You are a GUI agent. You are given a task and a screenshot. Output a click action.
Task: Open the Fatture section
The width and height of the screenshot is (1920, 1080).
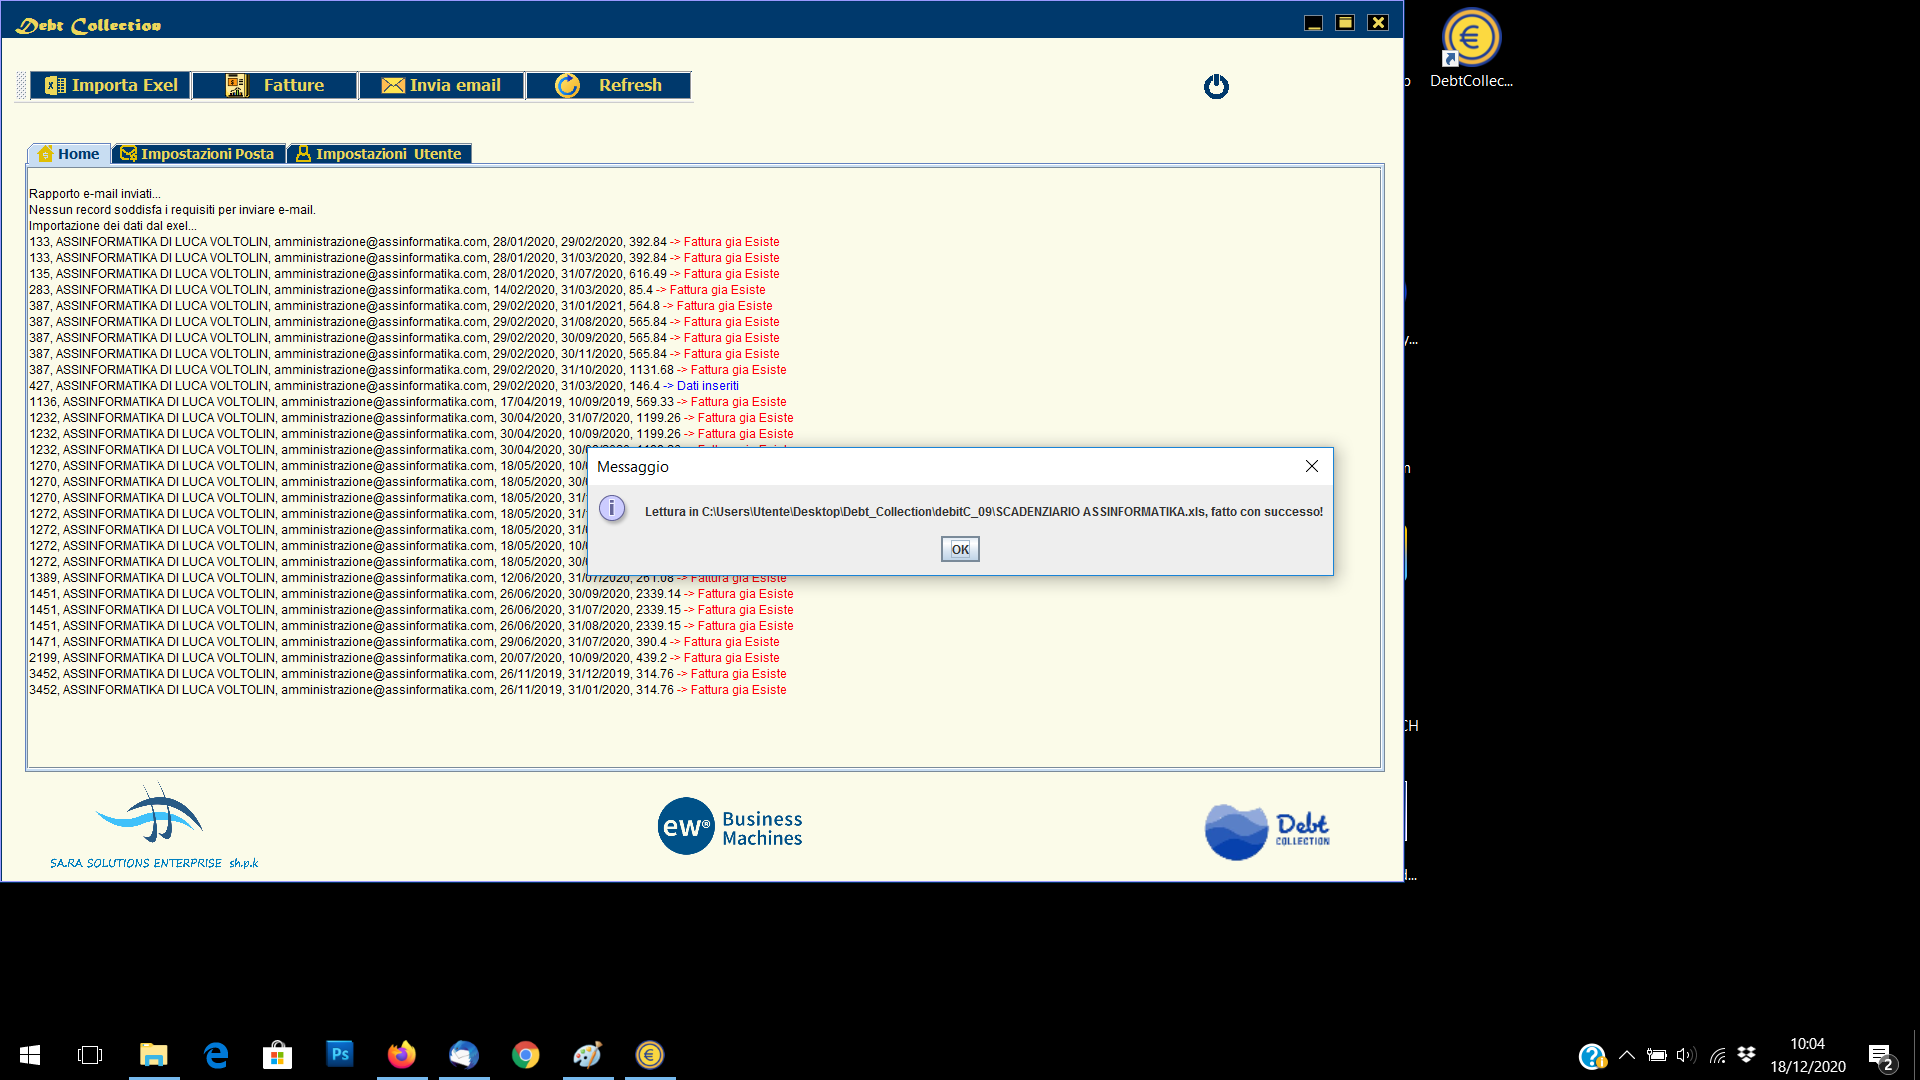tap(275, 85)
